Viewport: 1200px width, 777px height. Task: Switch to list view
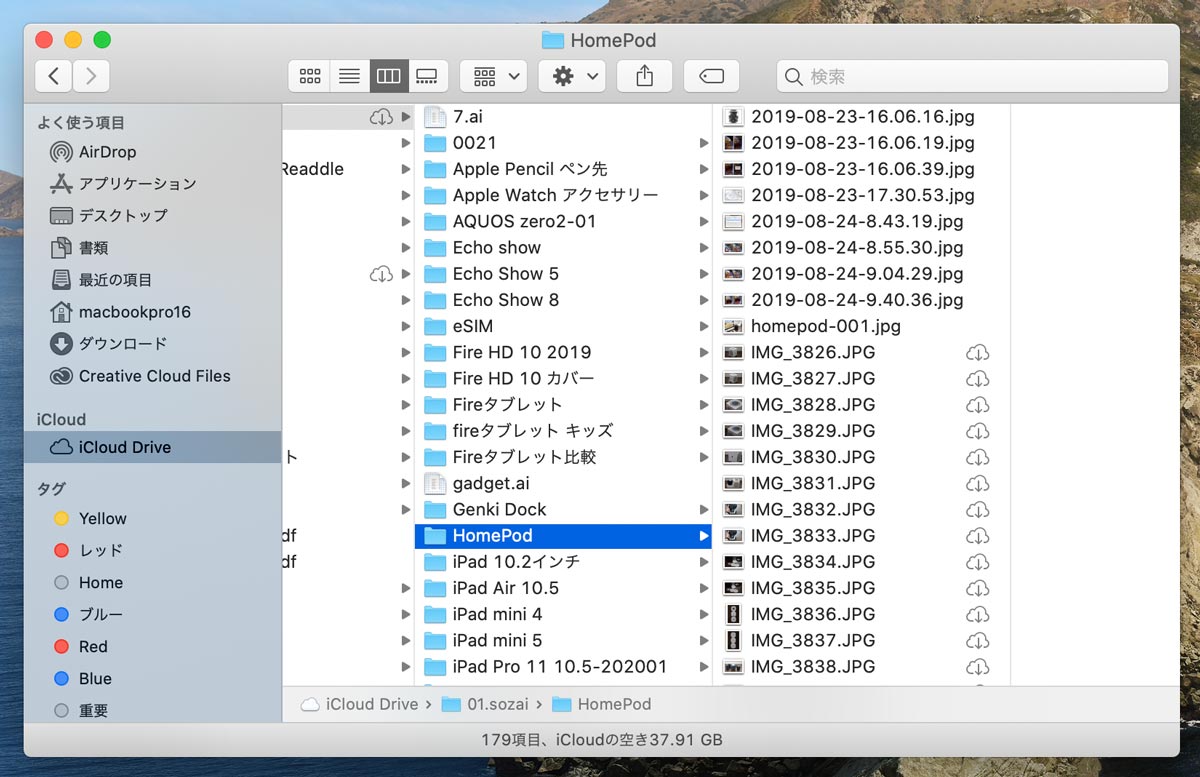tap(349, 76)
